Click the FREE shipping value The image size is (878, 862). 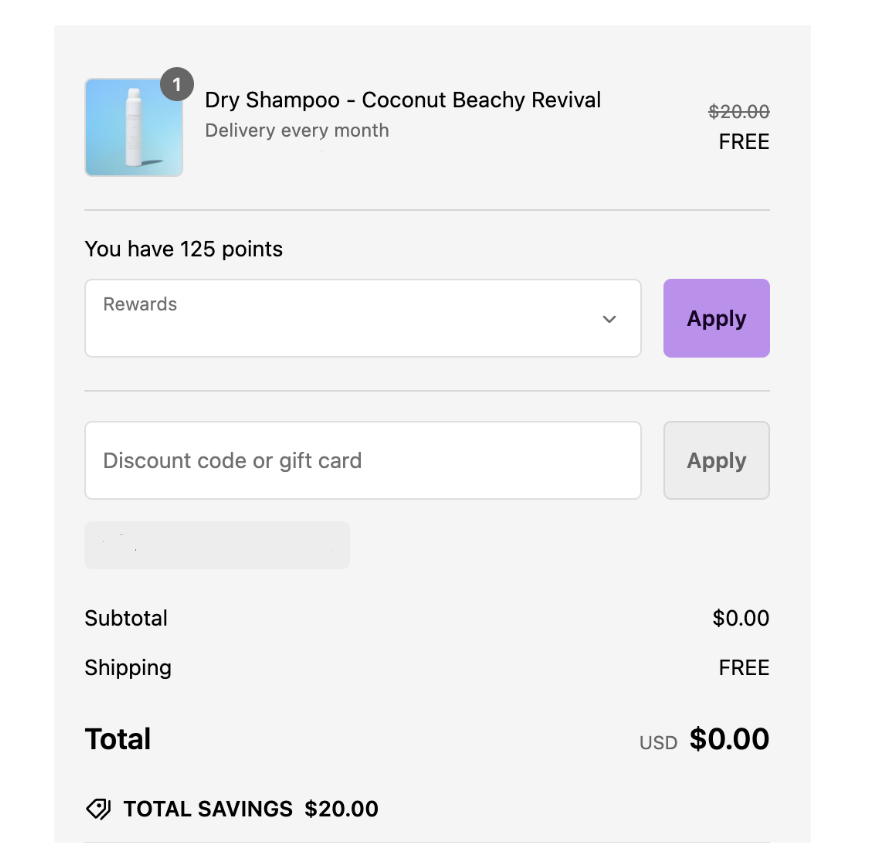tap(743, 668)
